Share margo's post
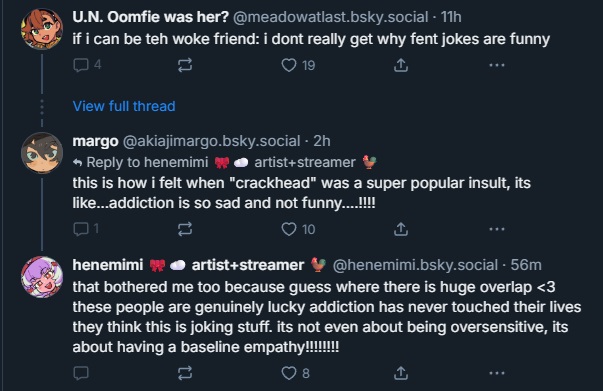Image resolution: width=603 pixels, height=391 pixels. click(401, 229)
